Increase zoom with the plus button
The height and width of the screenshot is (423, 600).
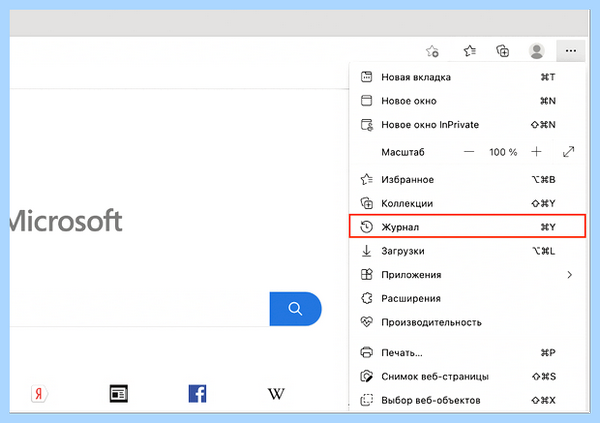(x=536, y=152)
